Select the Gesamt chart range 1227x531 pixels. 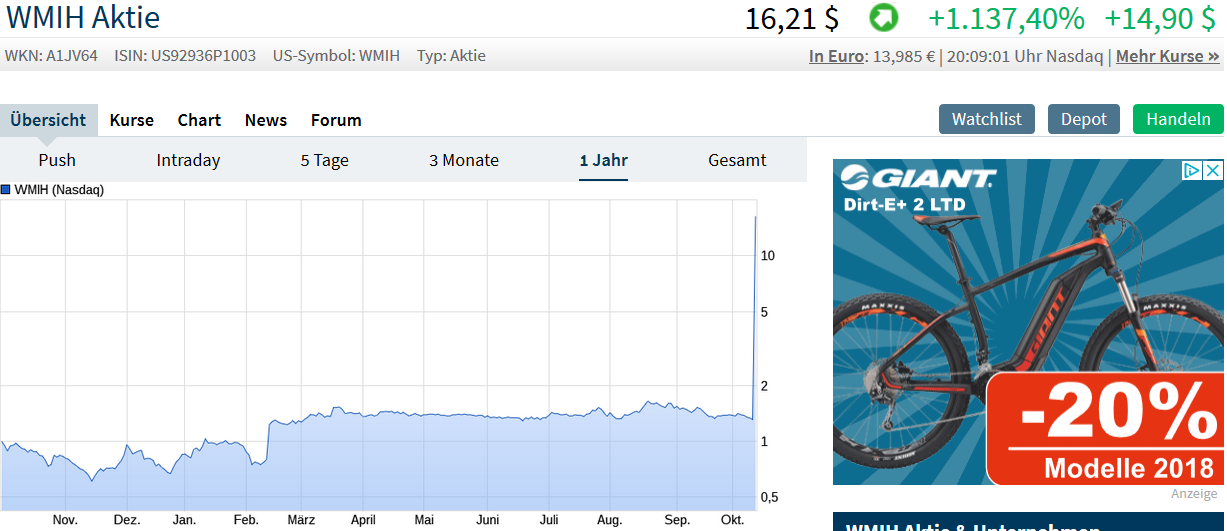tap(737, 160)
